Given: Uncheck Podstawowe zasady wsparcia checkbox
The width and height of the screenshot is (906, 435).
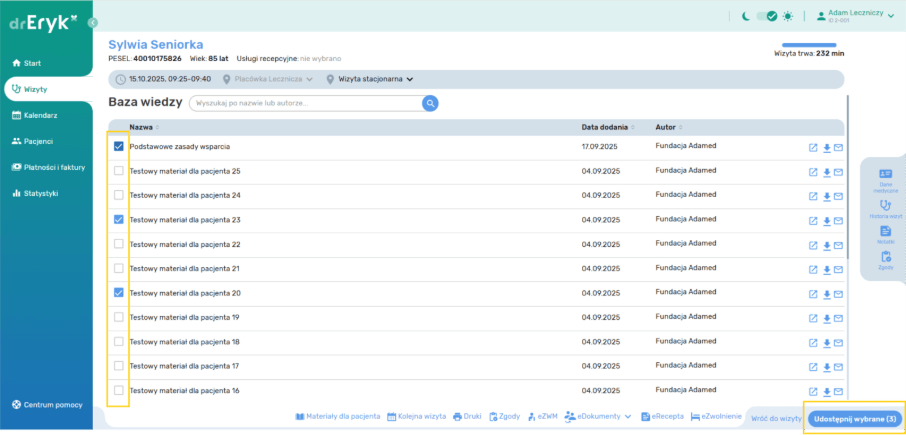Looking at the screenshot, I should click(x=119, y=146).
